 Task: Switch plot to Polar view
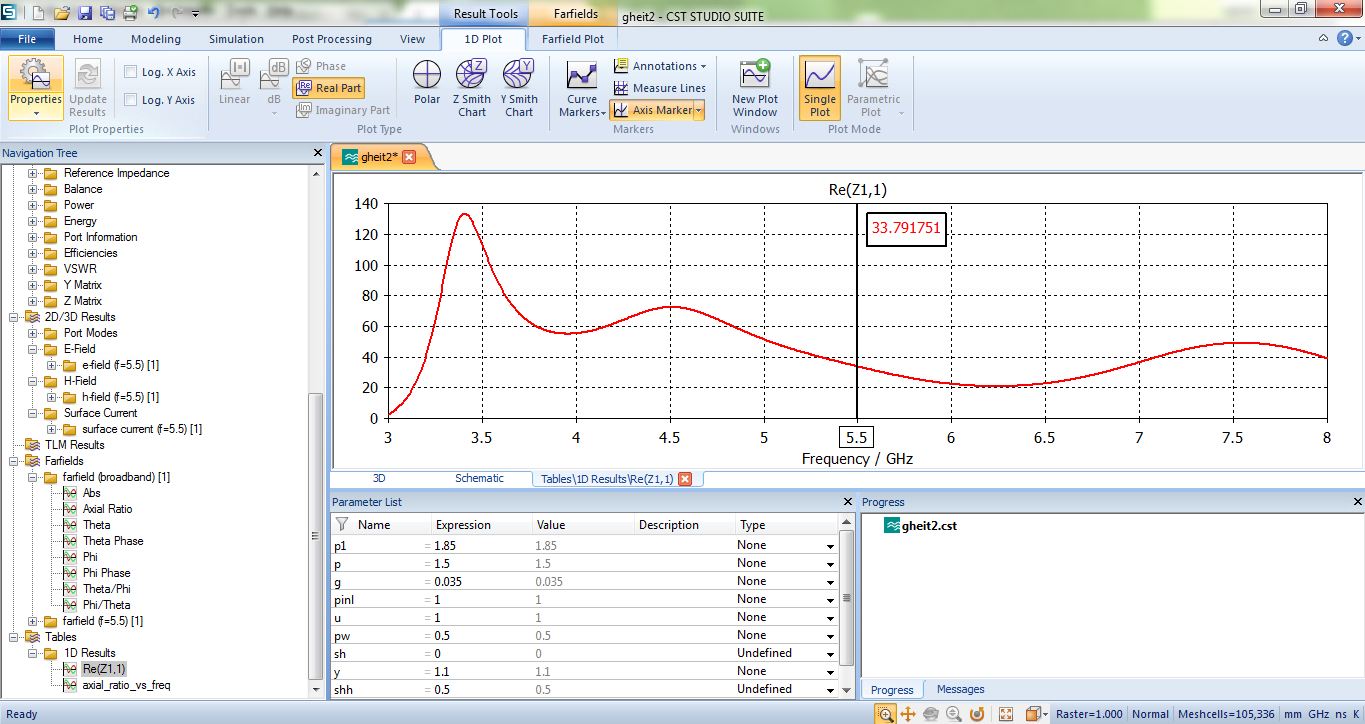427,82
